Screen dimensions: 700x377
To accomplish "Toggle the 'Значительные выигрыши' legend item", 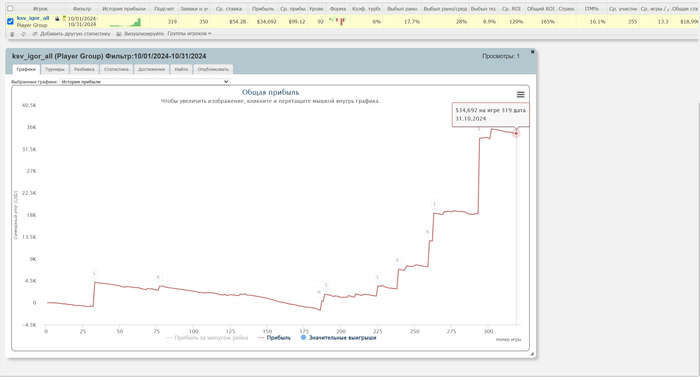I will coord(338,338).
